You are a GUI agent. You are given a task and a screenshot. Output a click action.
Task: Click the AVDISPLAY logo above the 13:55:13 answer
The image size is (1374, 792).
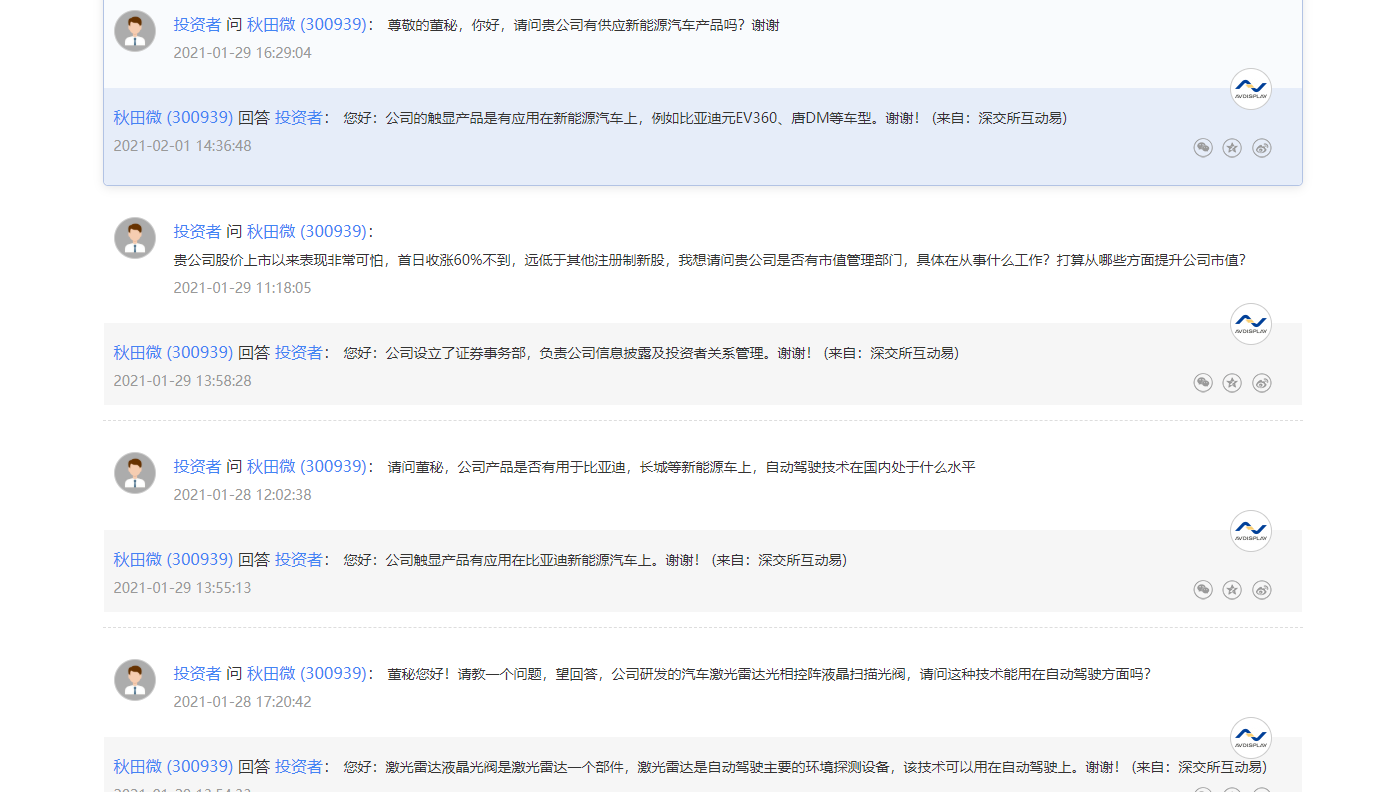(x=1250, y=531)
